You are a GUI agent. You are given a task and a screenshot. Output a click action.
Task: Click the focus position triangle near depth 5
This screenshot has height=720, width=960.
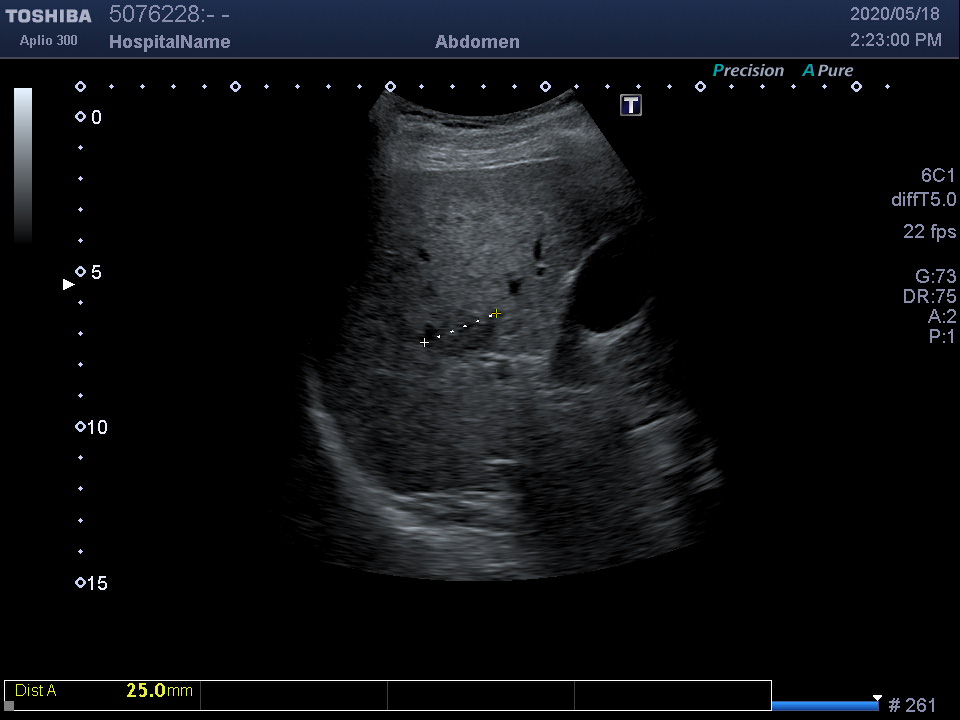click(x=69, y=285)
